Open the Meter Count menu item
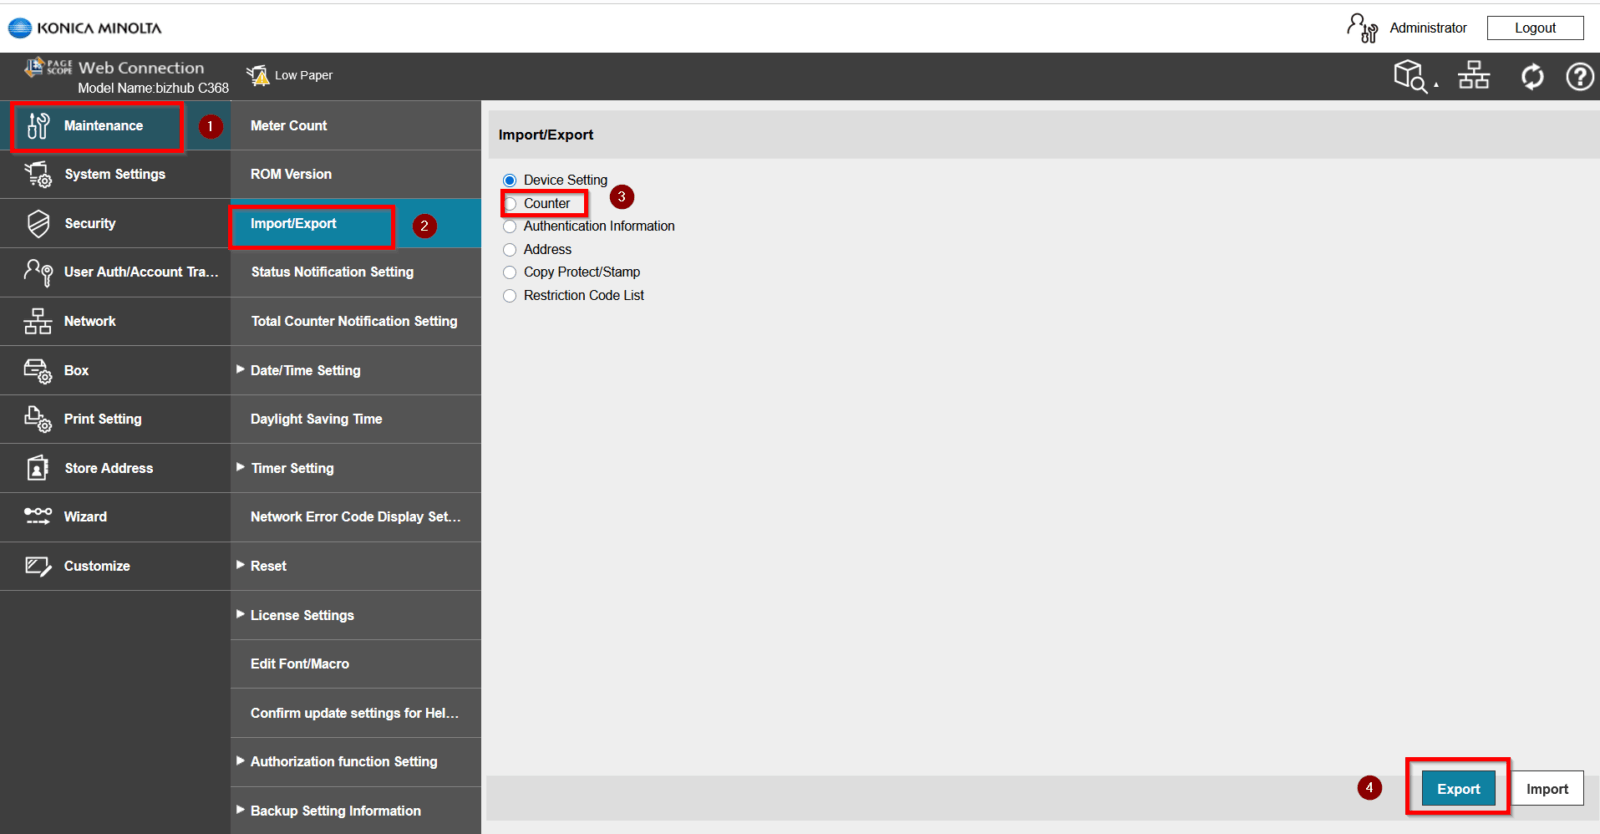The image size is (1600, 834). click(289, 126)
